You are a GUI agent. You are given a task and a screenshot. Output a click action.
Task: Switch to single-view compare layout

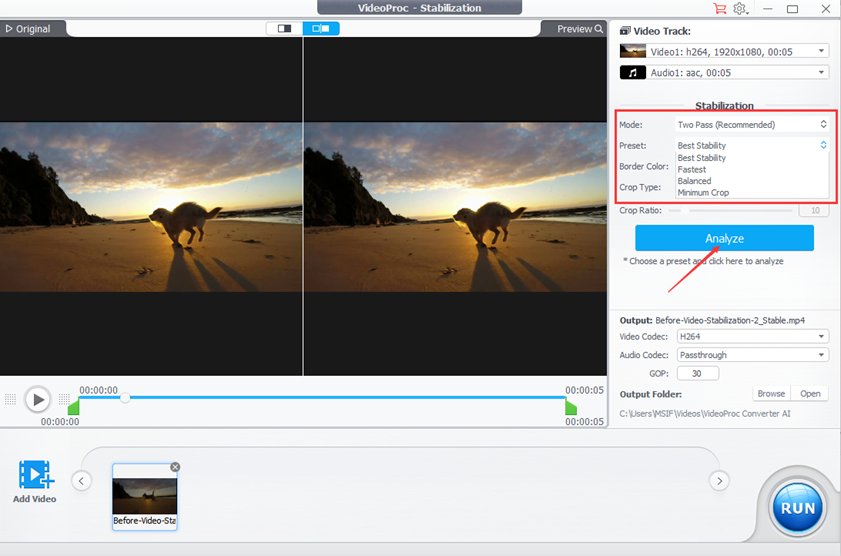pyautogui.click(x=284, y=28)
